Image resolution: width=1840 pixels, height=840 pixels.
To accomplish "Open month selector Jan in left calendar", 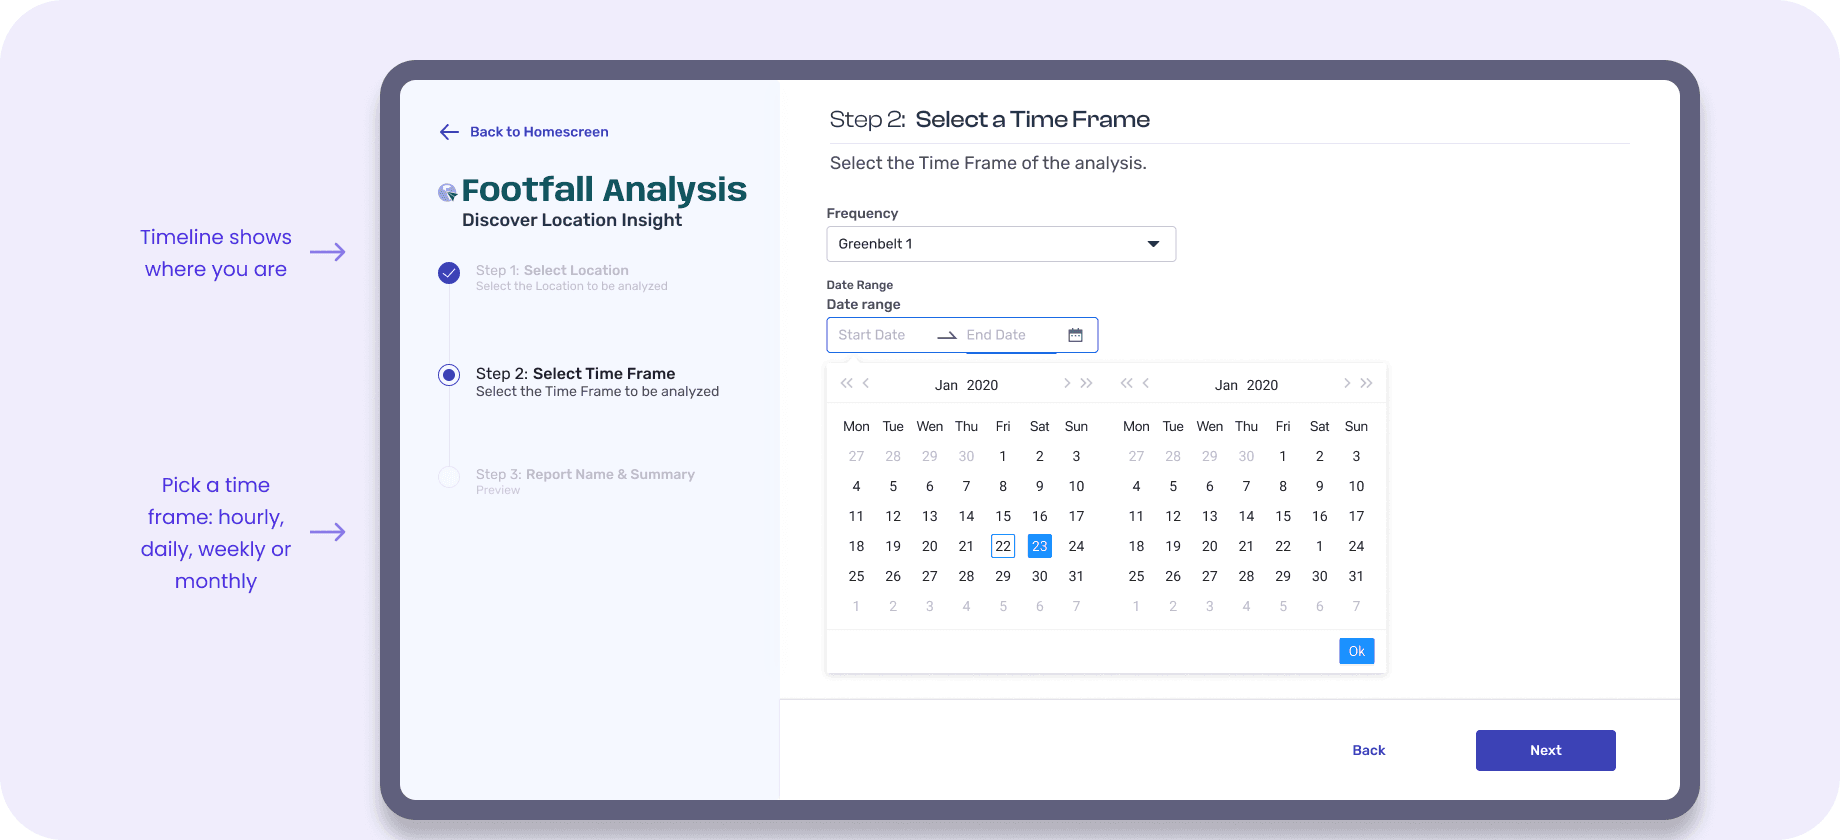I will tap(946, 385).
